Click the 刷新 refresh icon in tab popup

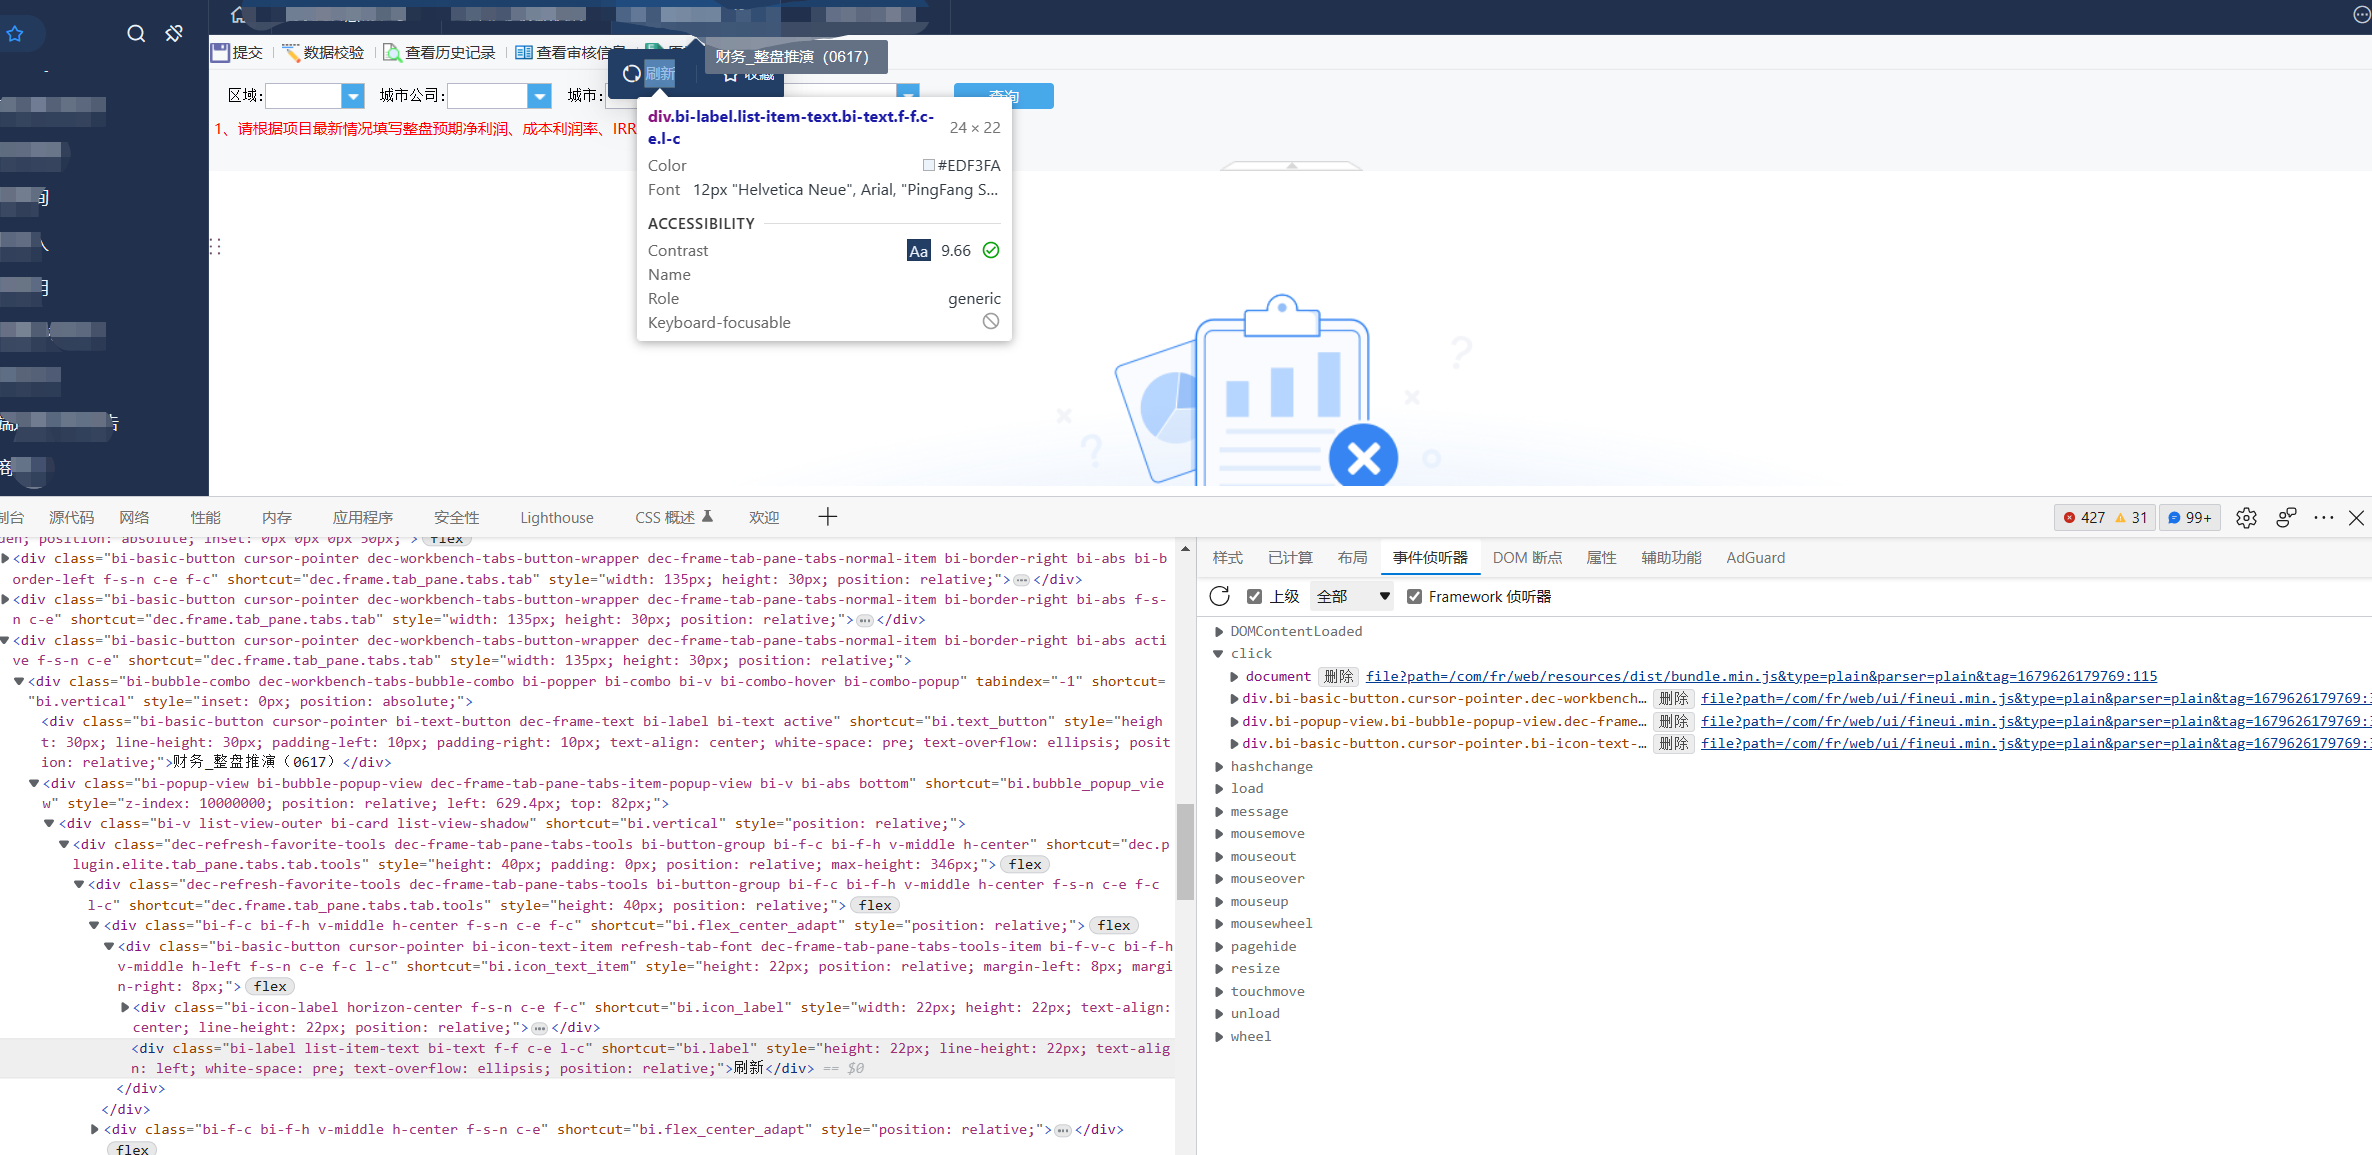(632, 73)
